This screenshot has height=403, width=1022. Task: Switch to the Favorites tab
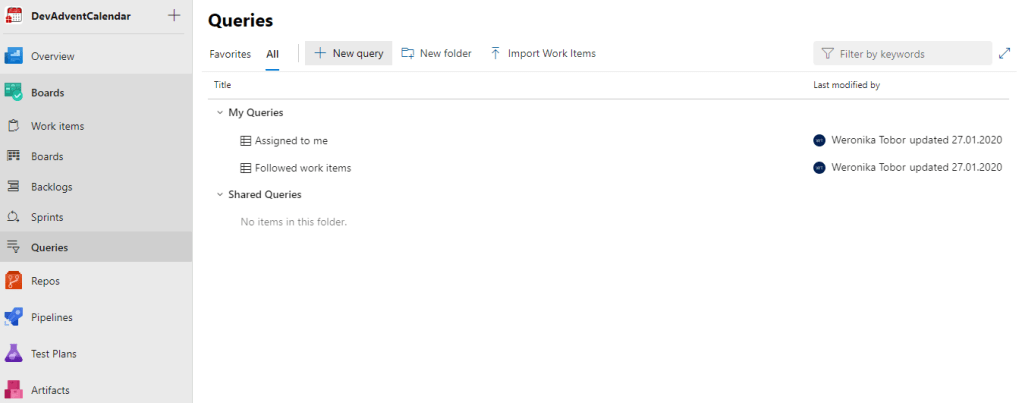[x=230, y=54]
